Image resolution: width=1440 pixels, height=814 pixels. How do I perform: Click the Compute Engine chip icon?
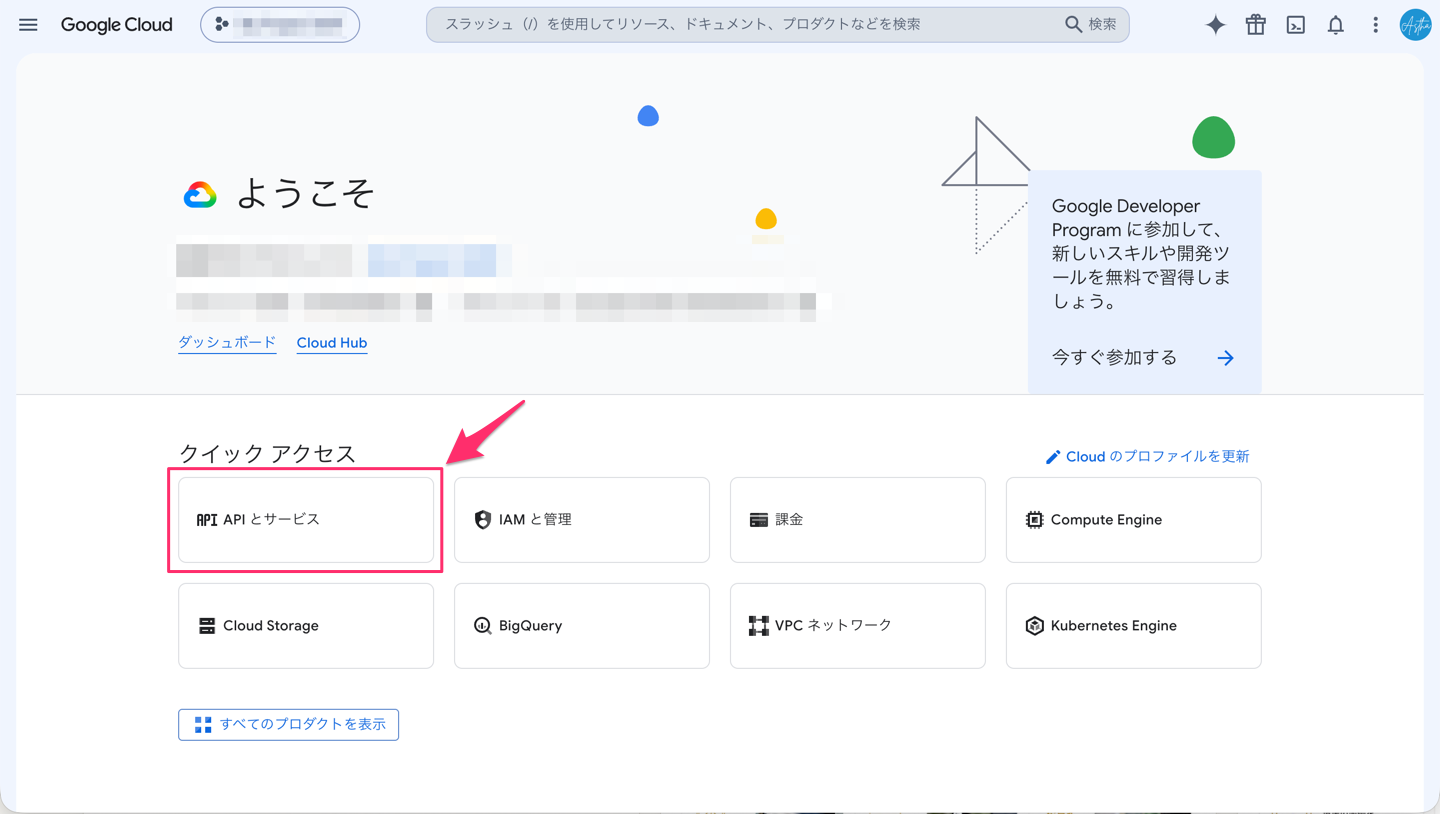point(1034,520)
